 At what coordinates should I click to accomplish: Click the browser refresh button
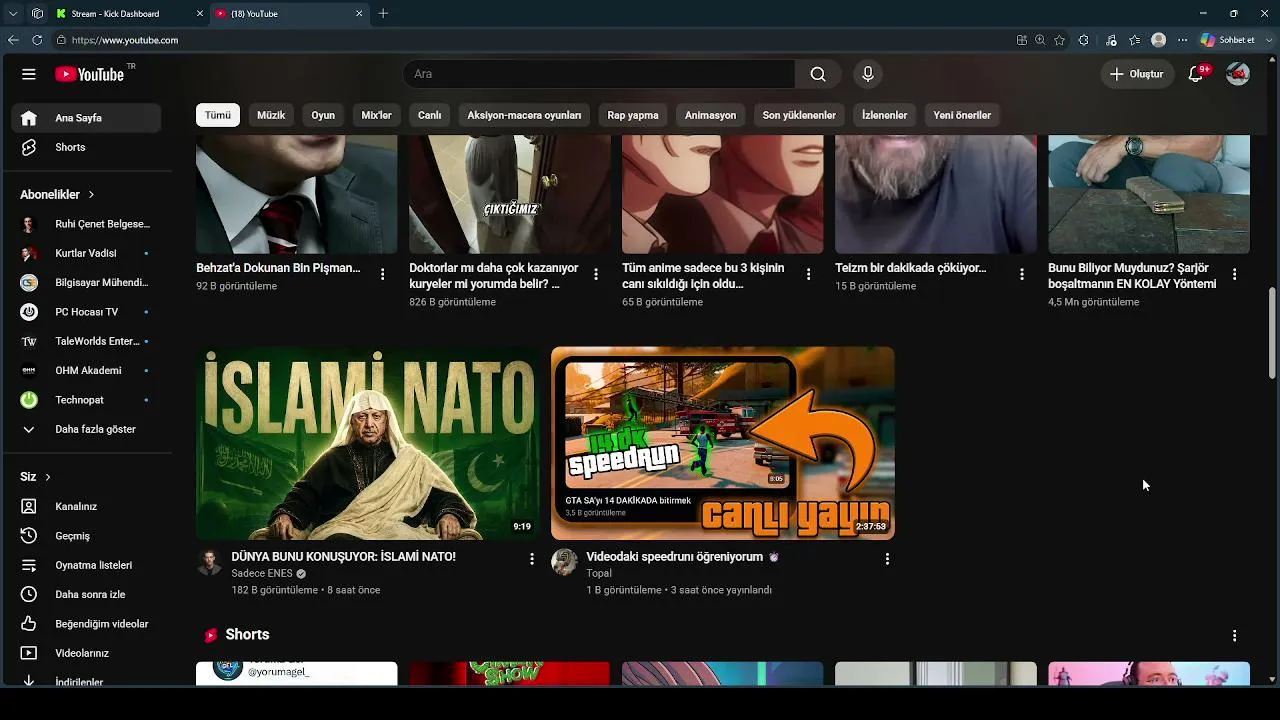tap(37, 40)
